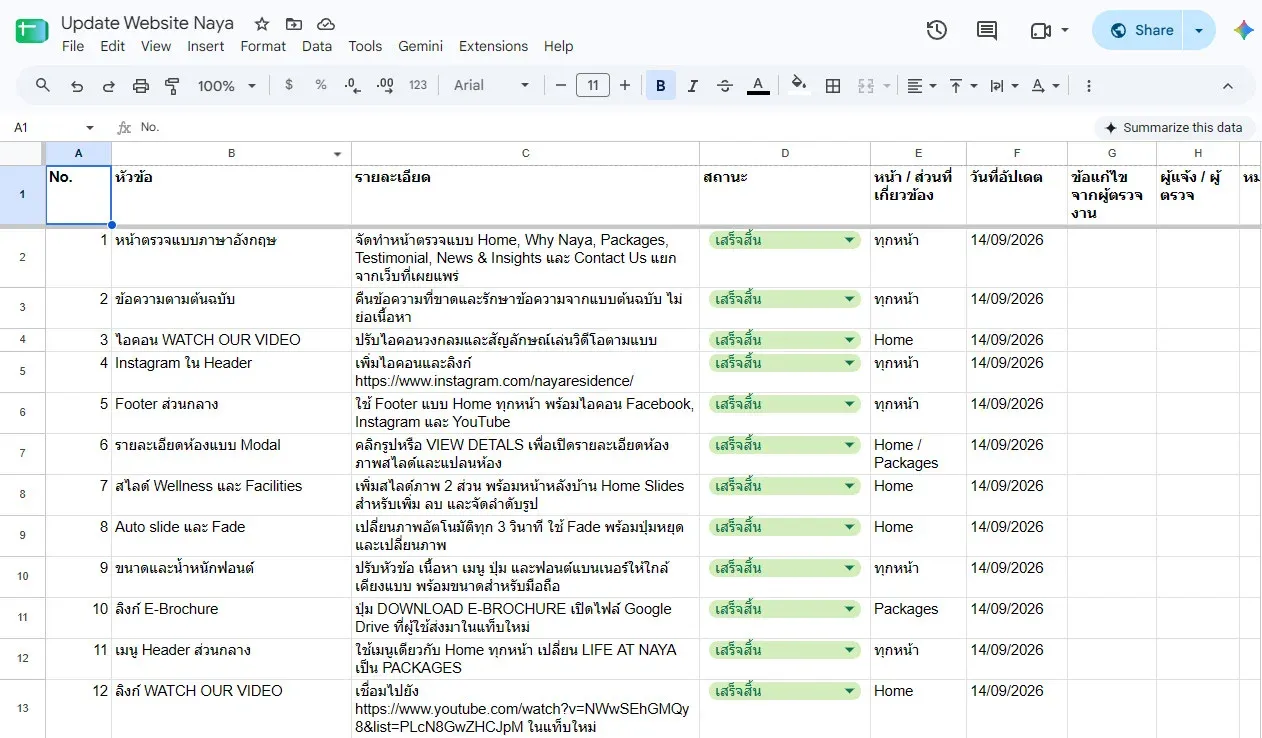This screenshot has width=1262, height=738.
Task: Open text wrapping dropdown
Action: tap(1003, 86)
